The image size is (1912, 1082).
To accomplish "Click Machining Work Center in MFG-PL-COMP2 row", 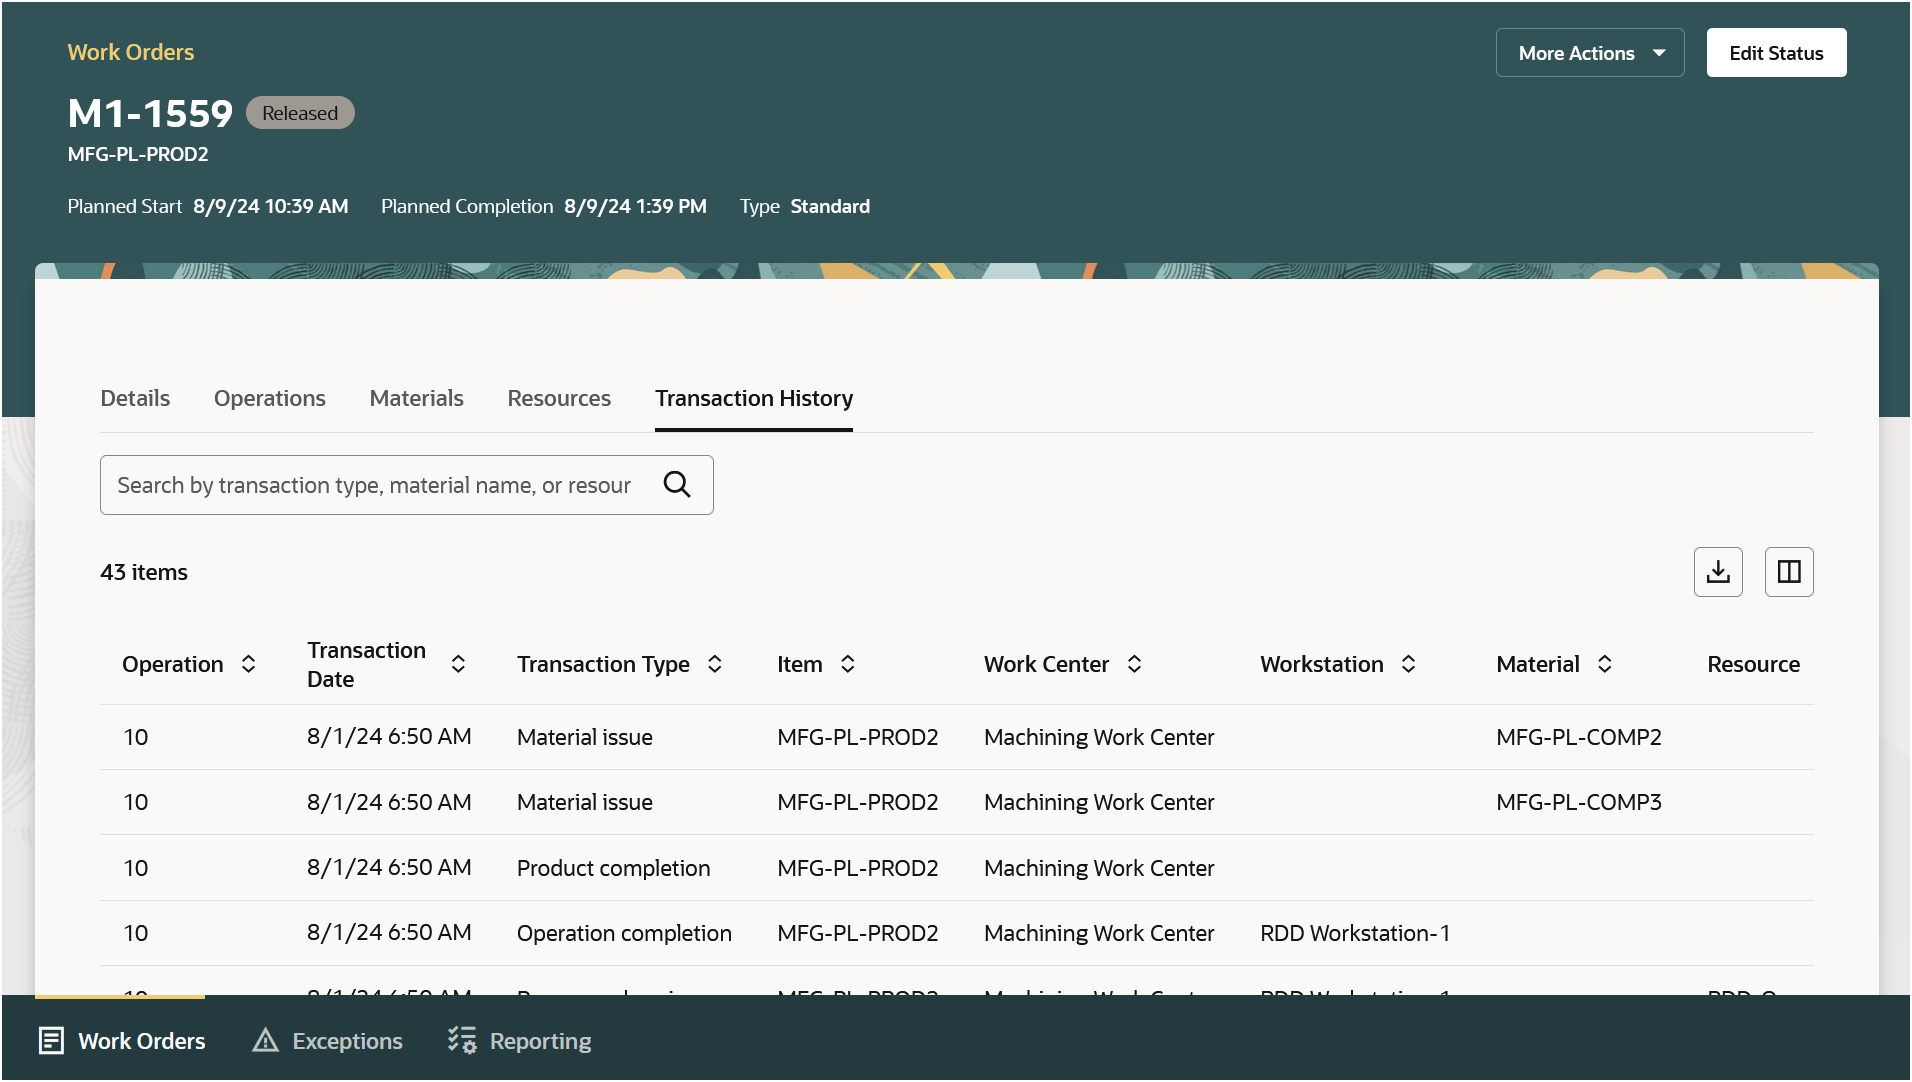I will pyautogui.click(x=1099, y=737).
